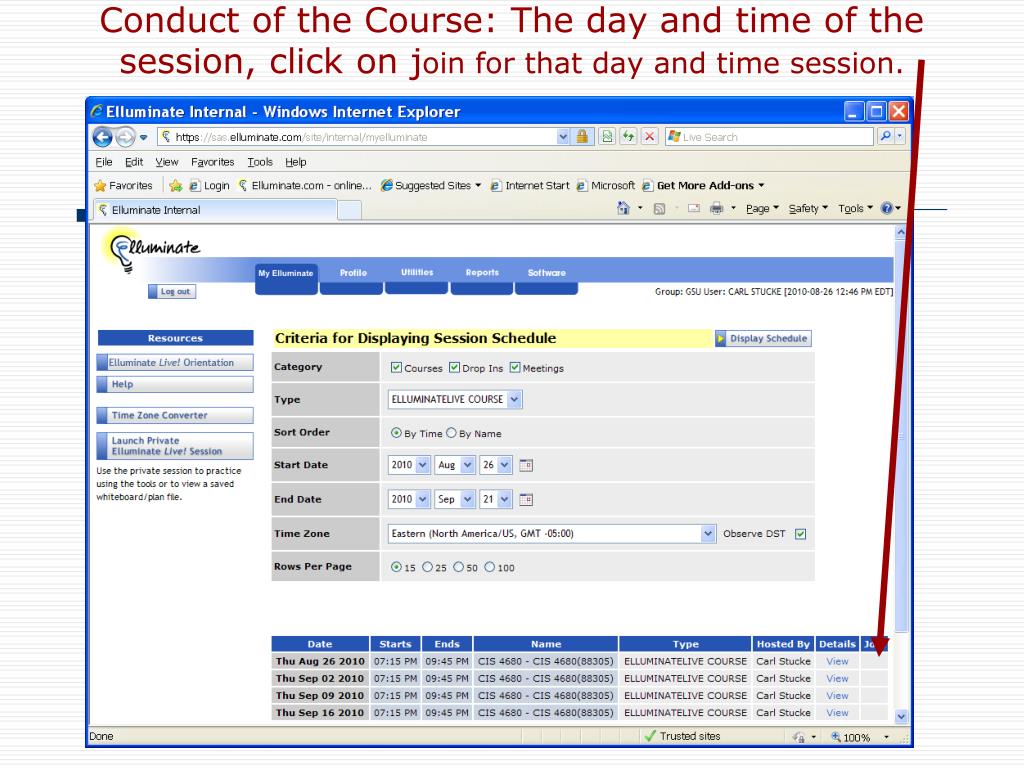The height and width of the screenshot is (768, 1024).
Task: Click the Help link under Resources
Action: [x=175, y=385]
